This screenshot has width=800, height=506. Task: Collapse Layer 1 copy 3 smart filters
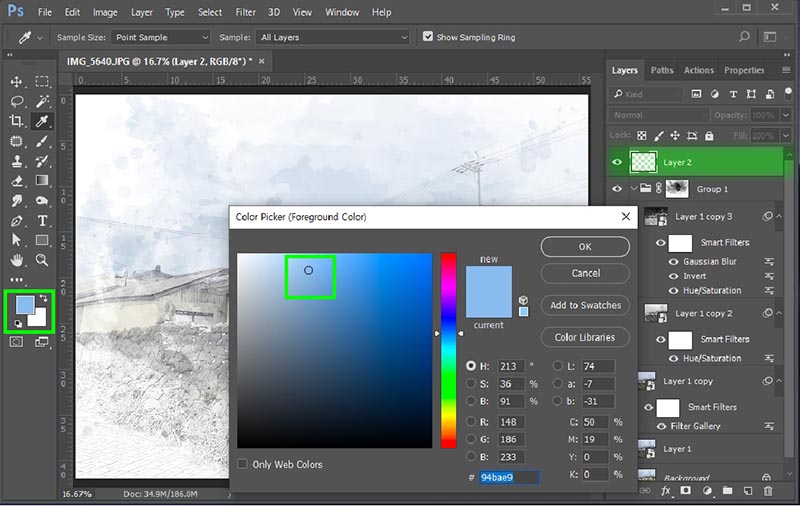[779, 216]
